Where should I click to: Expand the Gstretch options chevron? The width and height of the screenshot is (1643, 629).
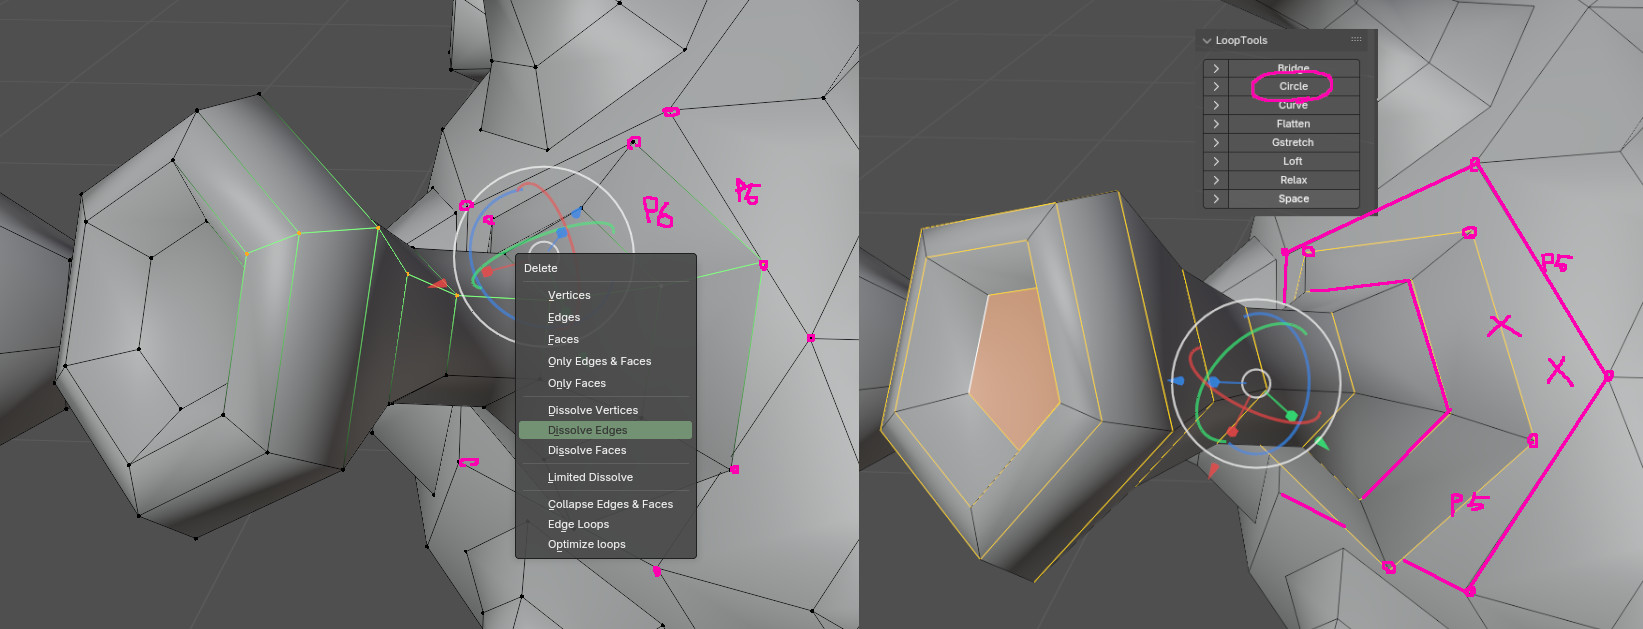tap(1216, 142)
